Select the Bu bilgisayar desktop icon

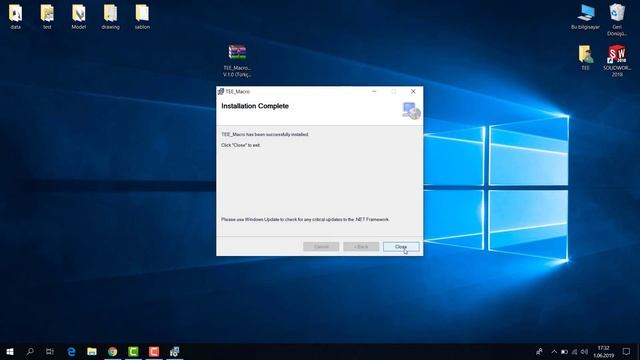[585, 17]
